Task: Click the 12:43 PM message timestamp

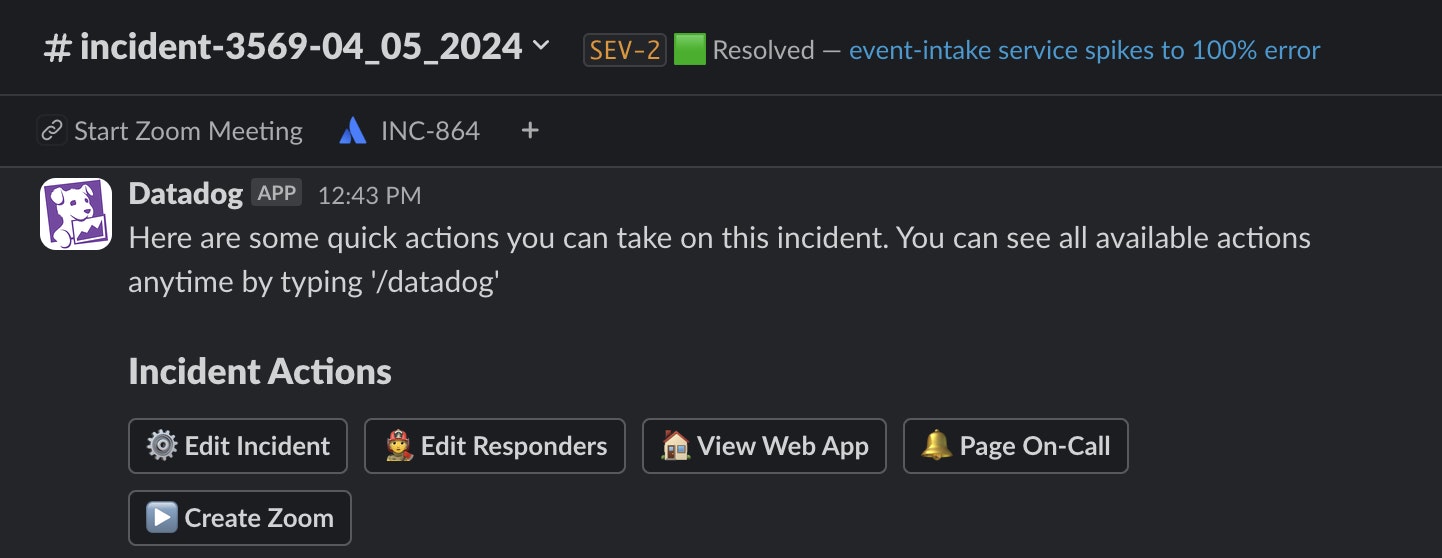Action: pyautogui.click(x=369, y=196)
